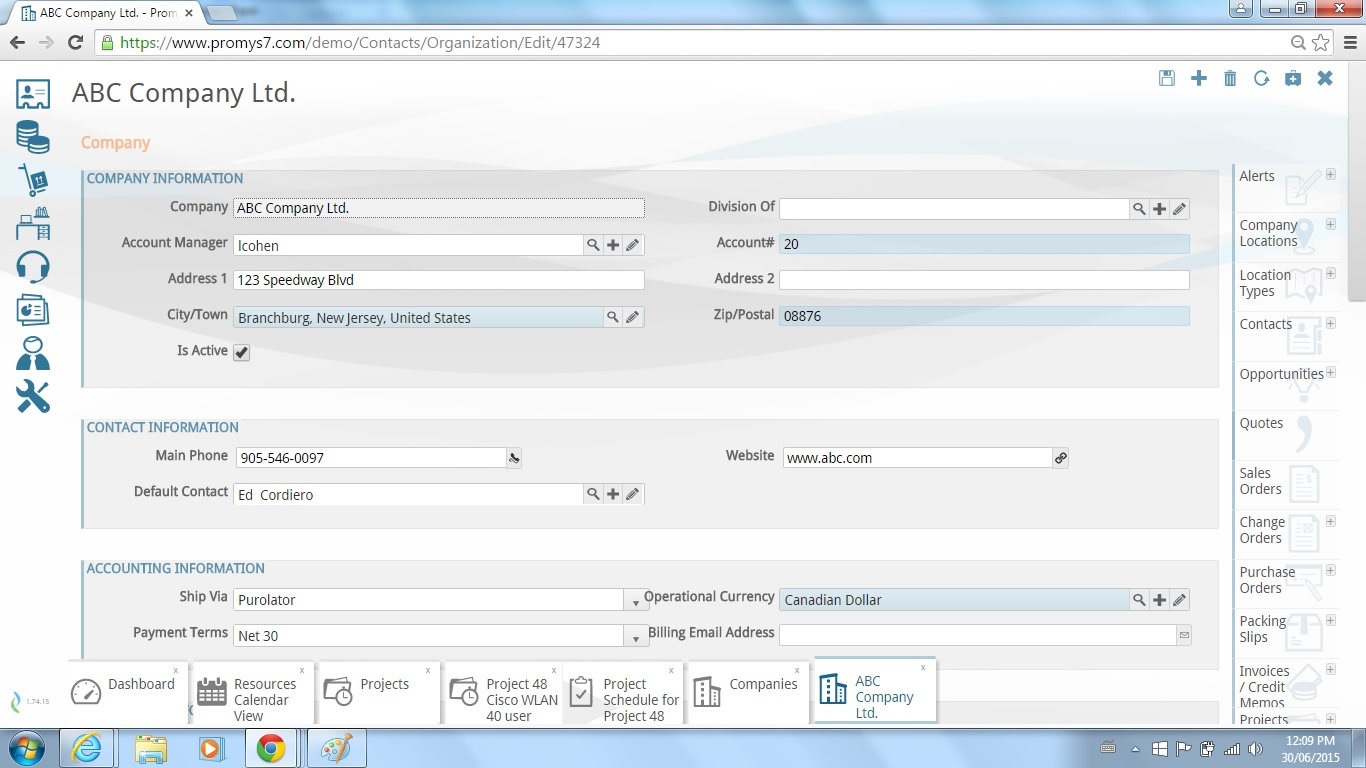This screenshot has width=1366, height=768.
Task: Edit Default Contact with pencil icon
Action: coord(633,494)
